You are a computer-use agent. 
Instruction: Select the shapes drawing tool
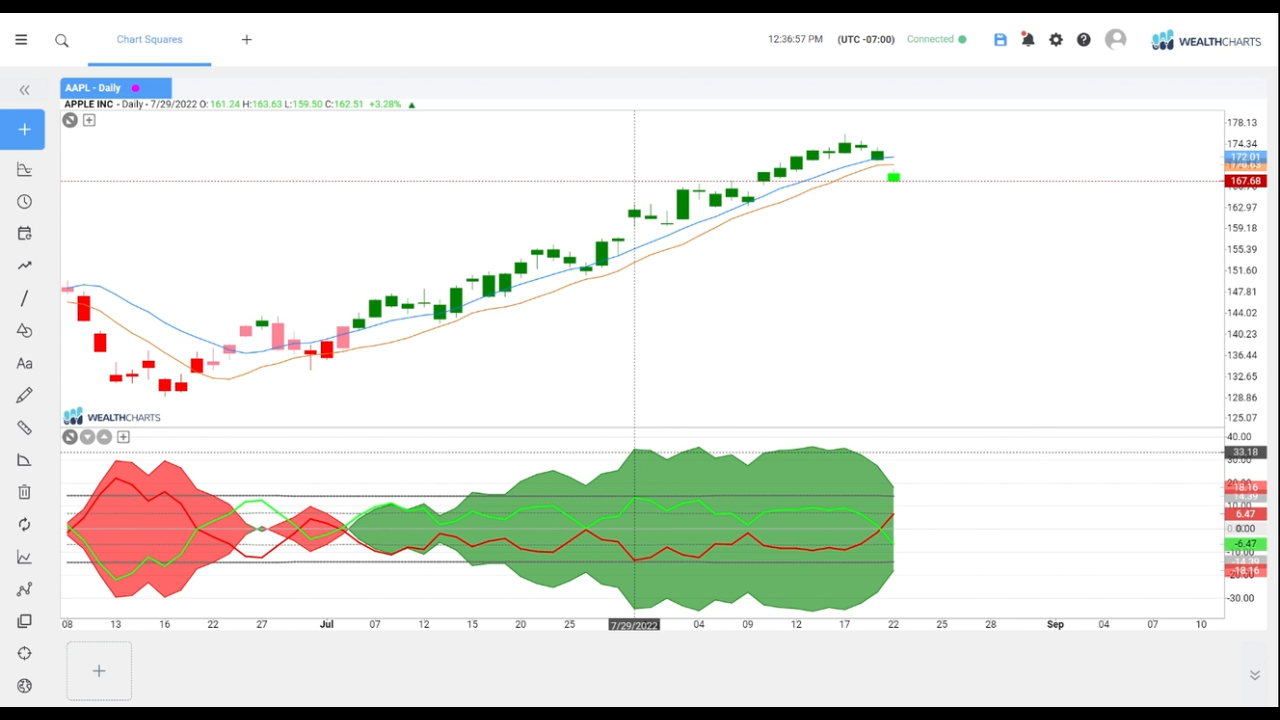pos(24,331)
